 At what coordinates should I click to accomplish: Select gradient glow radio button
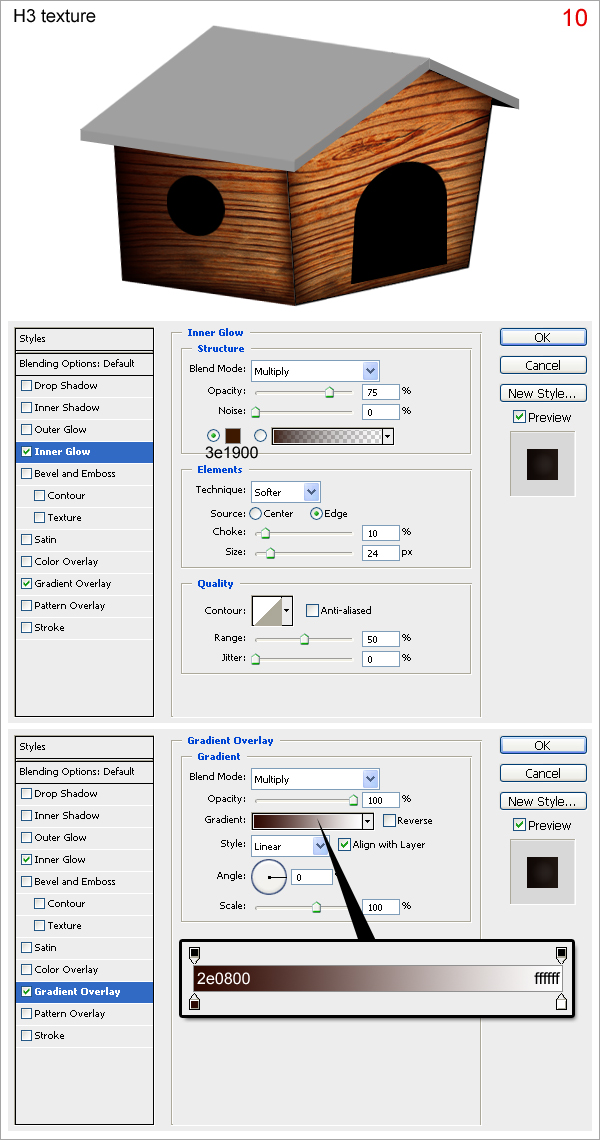[260, 435]
